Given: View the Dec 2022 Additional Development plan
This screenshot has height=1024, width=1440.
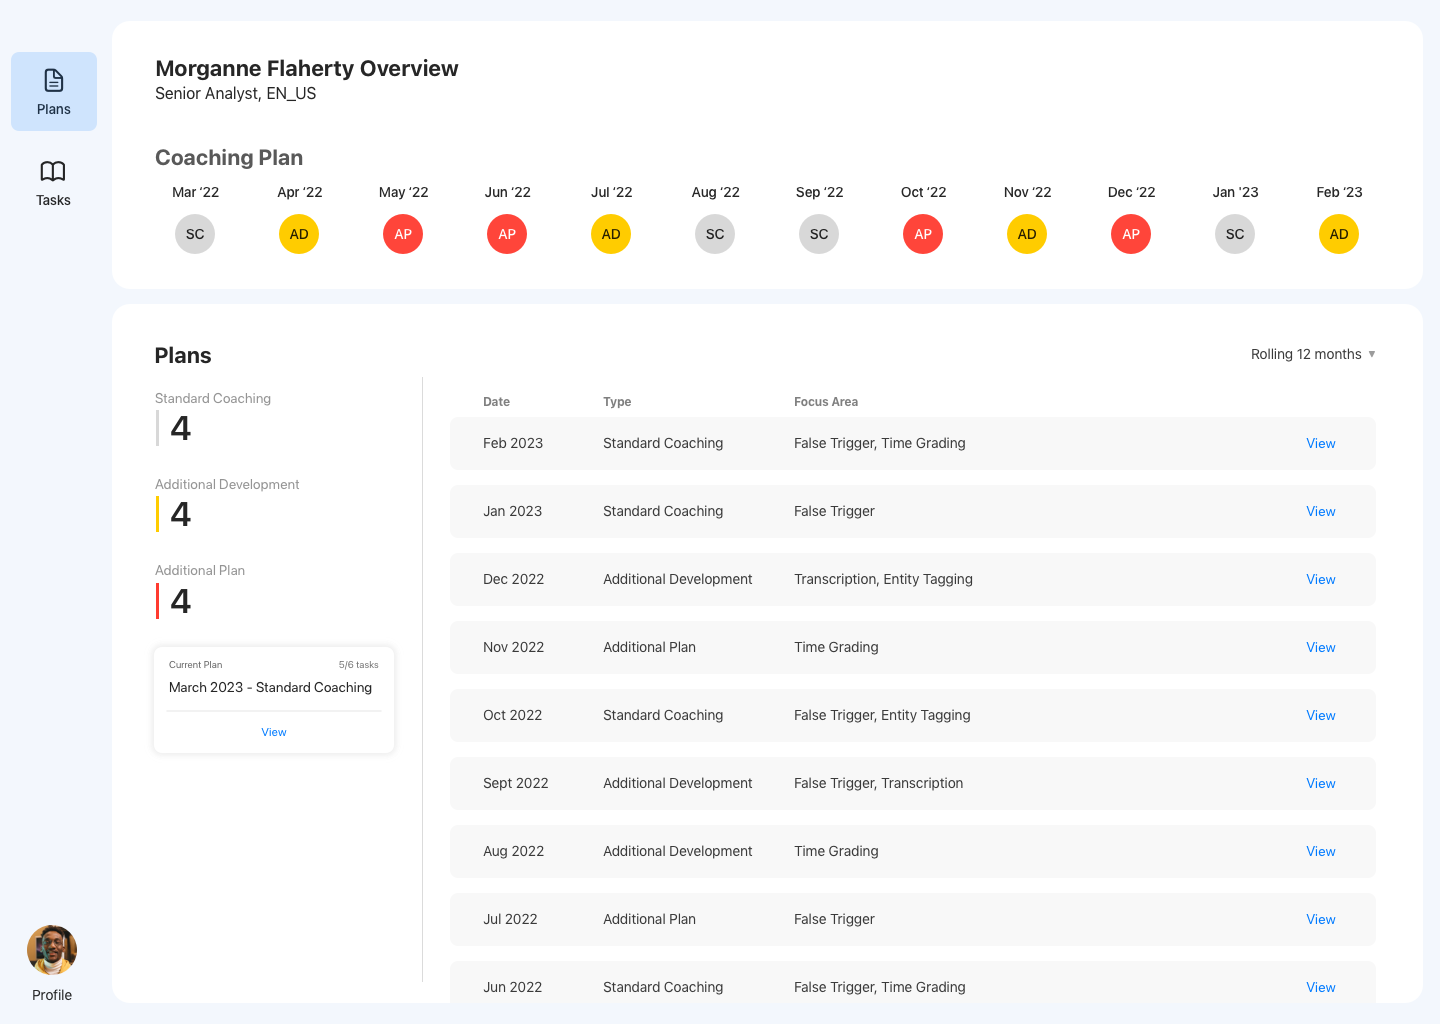Looking at the screenshot, I should [x=1320, y=579].
